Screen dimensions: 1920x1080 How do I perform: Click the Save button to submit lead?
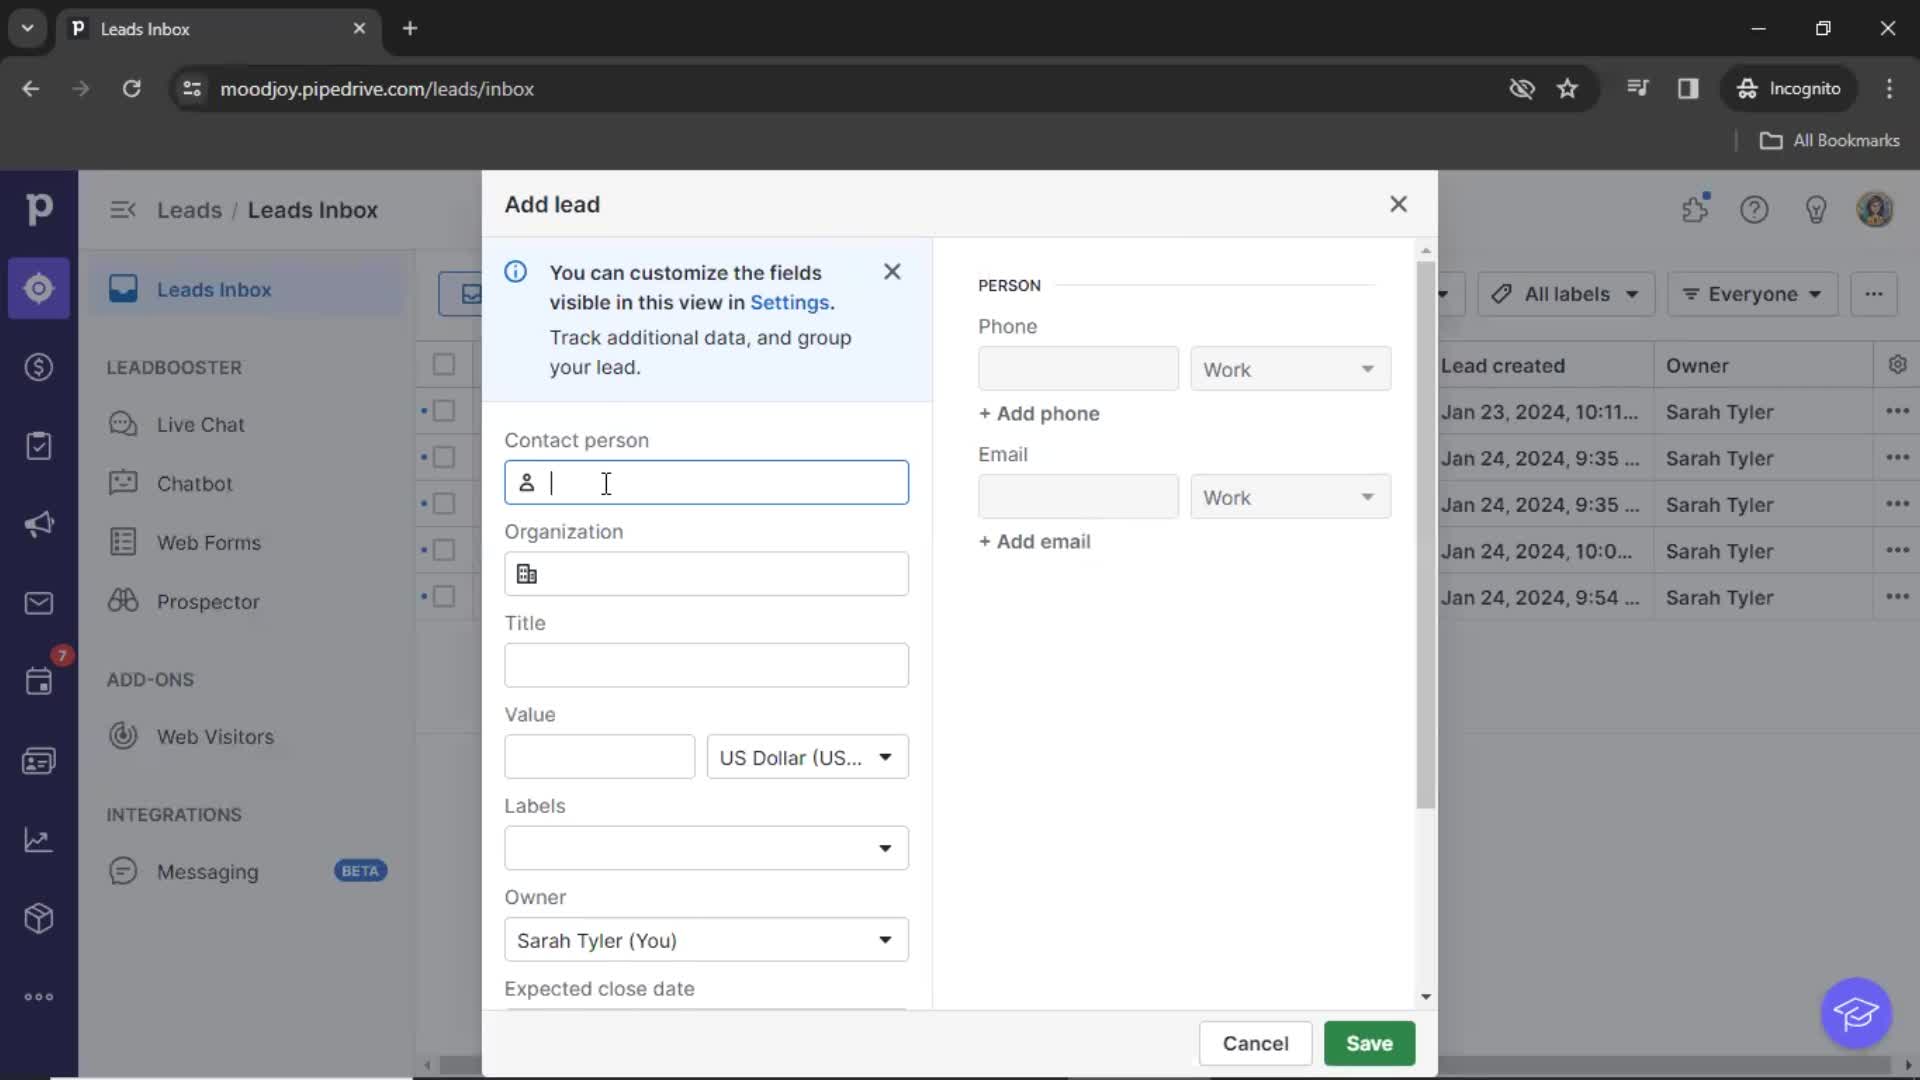tap(1369, 1043)
